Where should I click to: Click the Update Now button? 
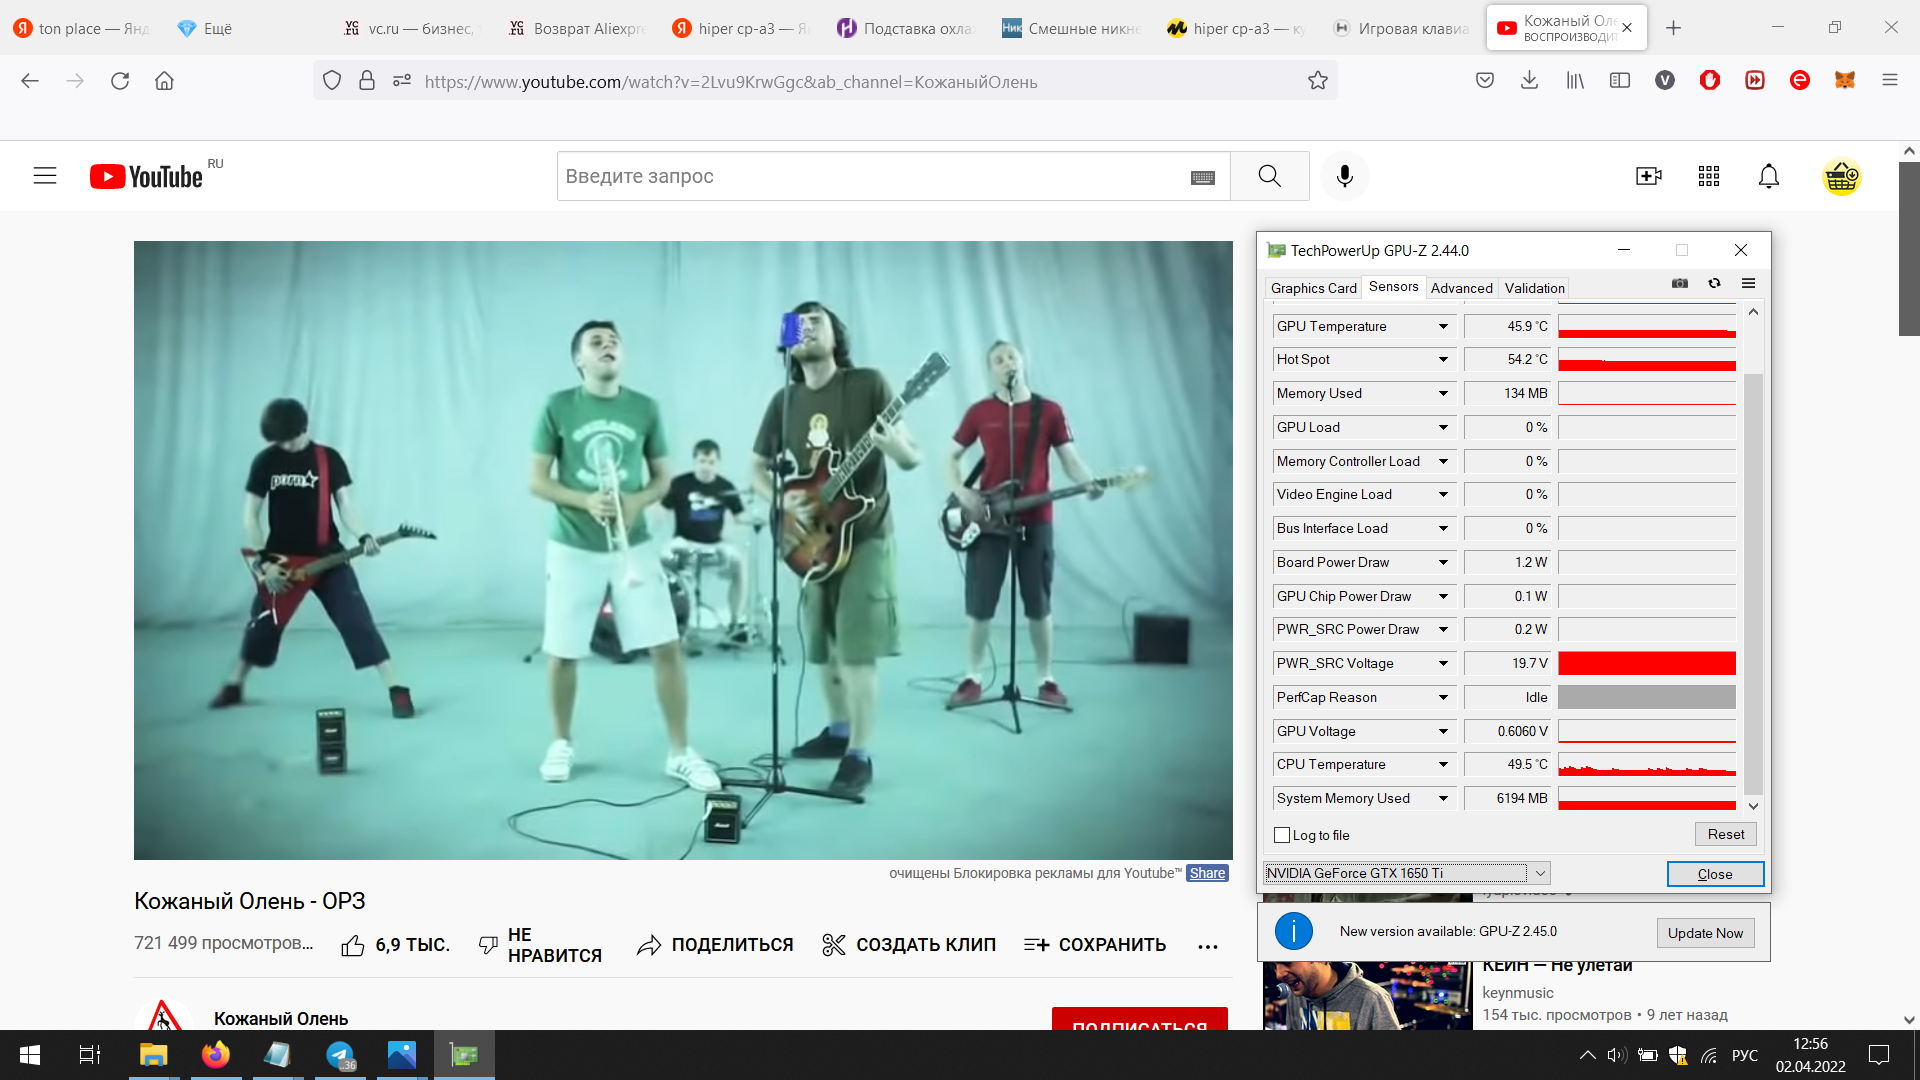pyautogui.click(x=1704, y=933)
